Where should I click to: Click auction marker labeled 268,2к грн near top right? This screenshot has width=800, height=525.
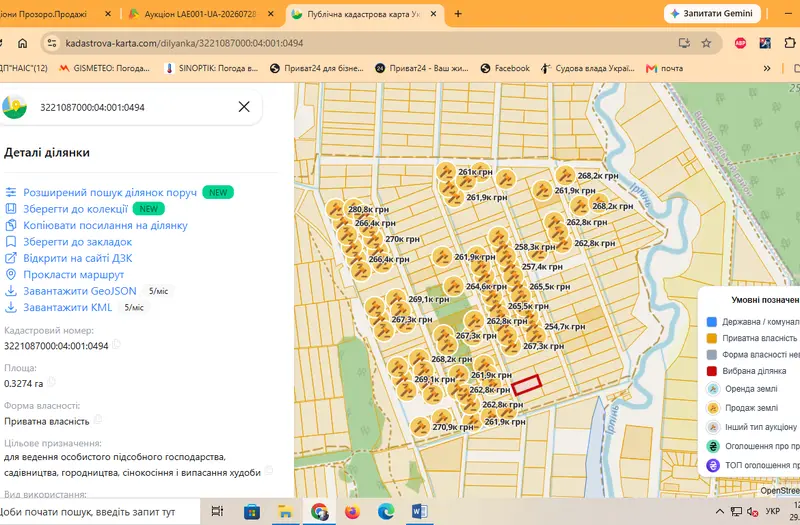[565, 176]
